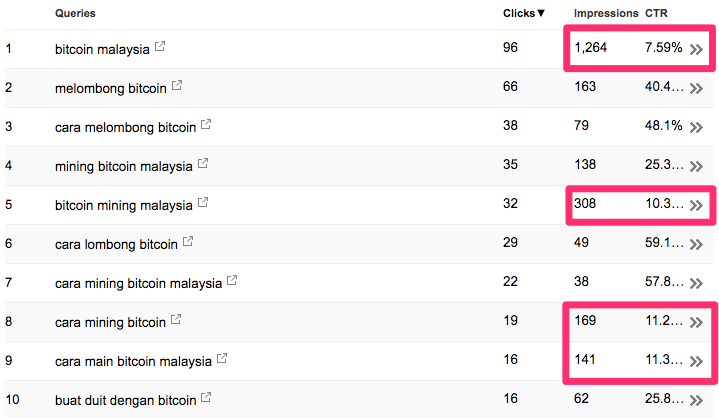The height and width of the screenshot is (418, 719).
Task: Click the Queries column header
Action: 76,13
